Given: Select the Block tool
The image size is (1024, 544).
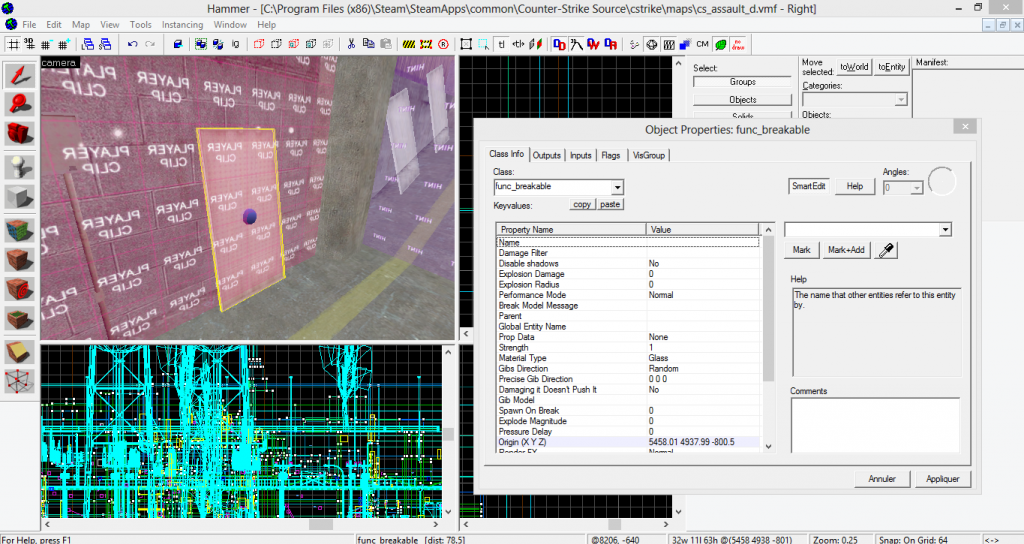Looking at the screenshot, I should pyautogui.click(x=20, y=197).
